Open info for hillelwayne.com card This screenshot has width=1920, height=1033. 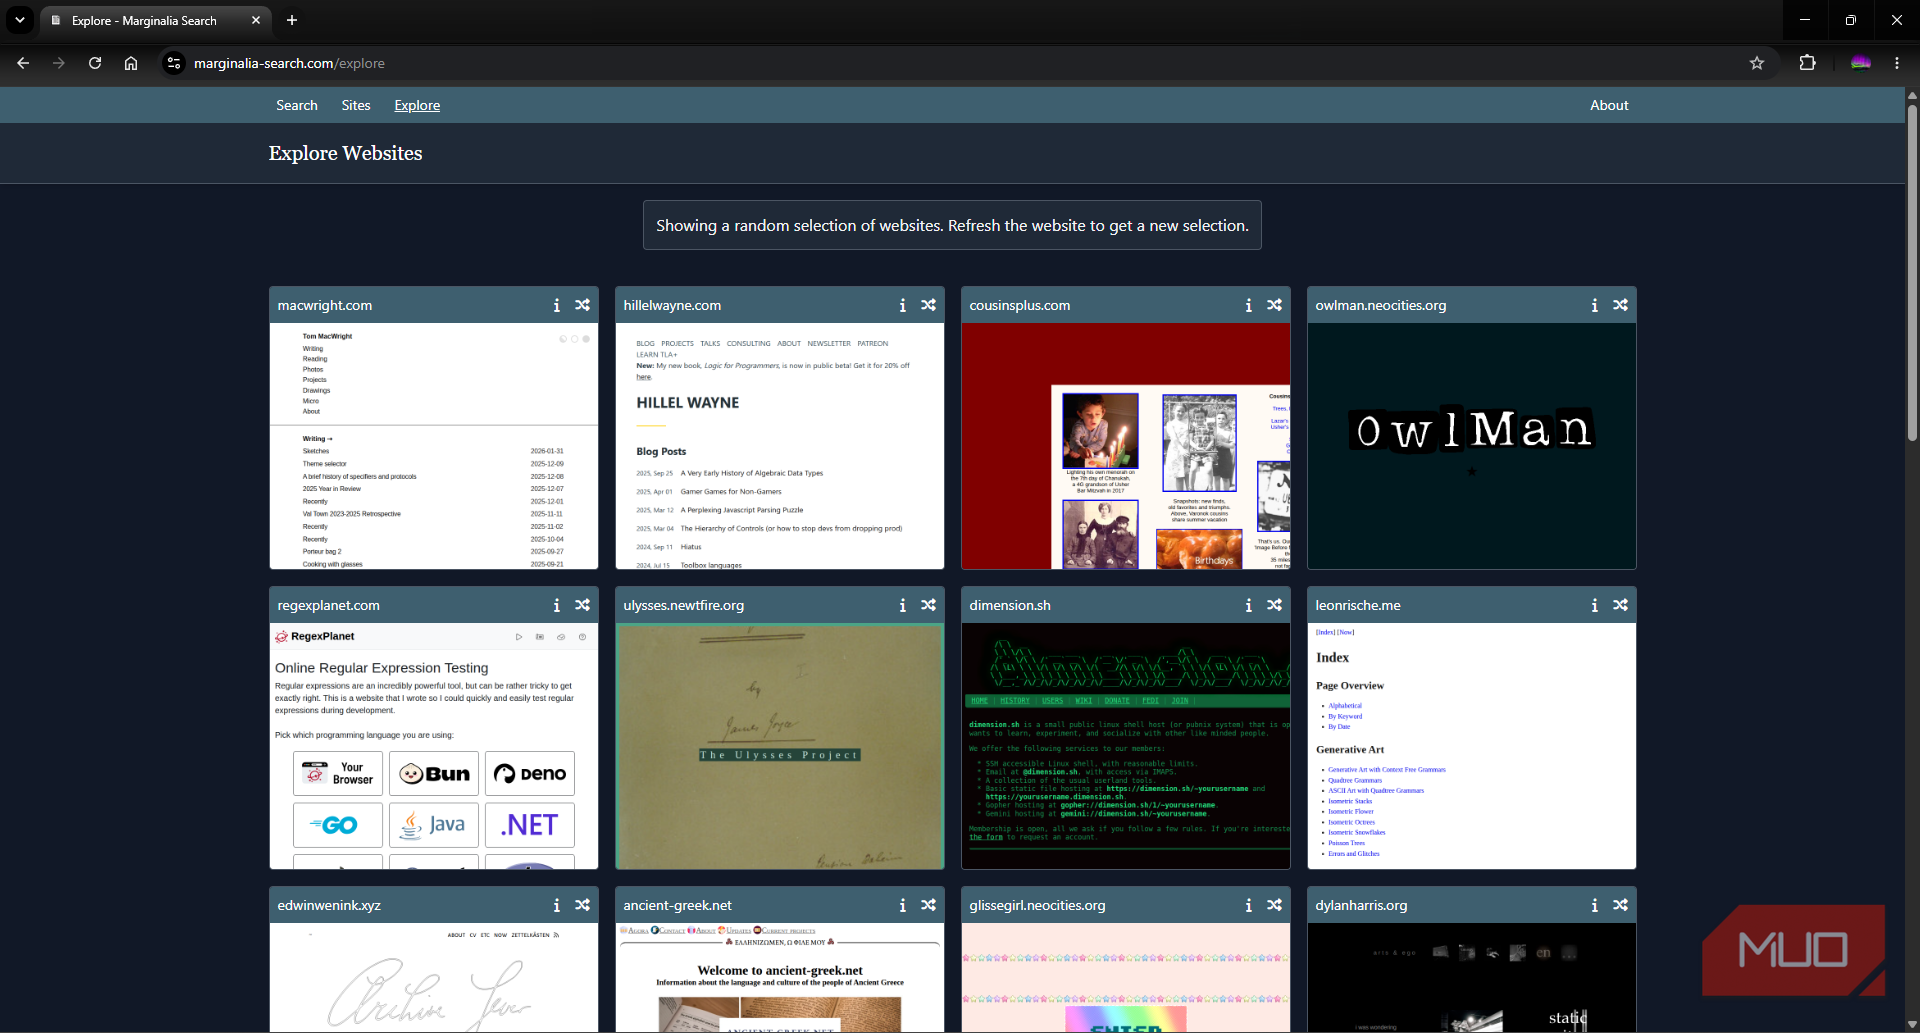pyautogui.click(x=903, y=305)
